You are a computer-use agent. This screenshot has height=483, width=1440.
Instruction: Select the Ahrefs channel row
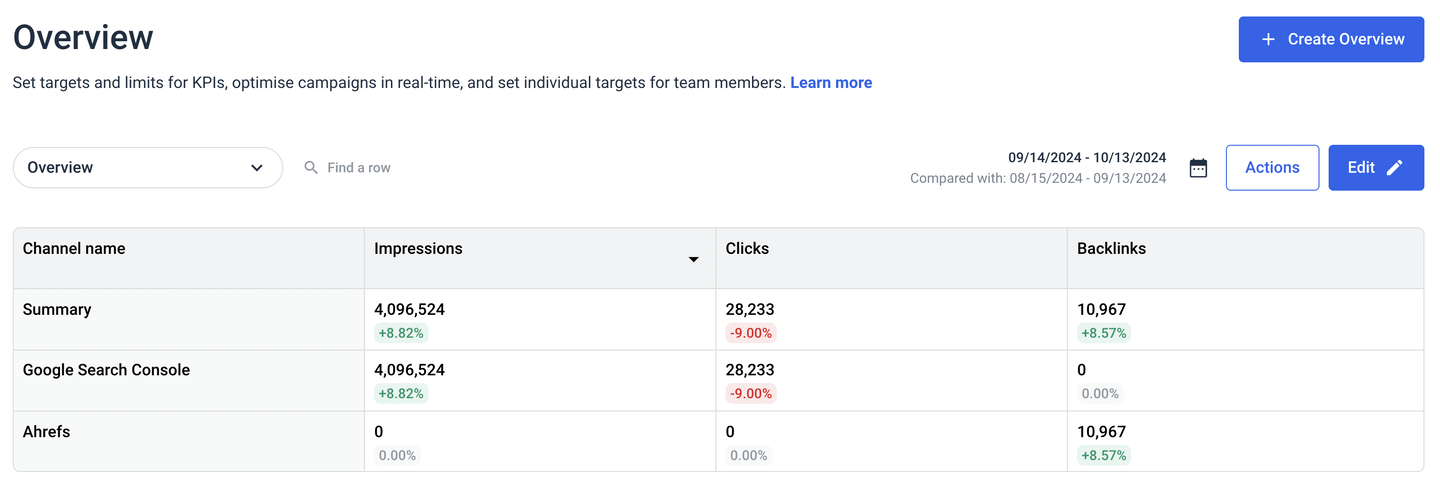46,432
